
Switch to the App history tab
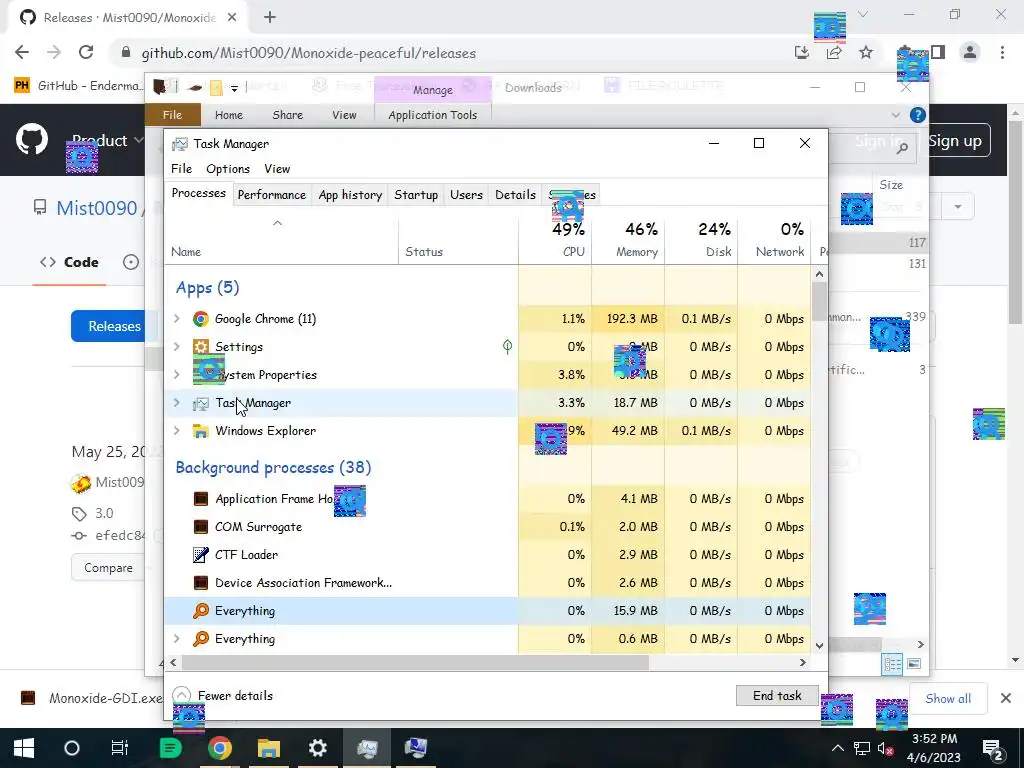pos(350,195)
